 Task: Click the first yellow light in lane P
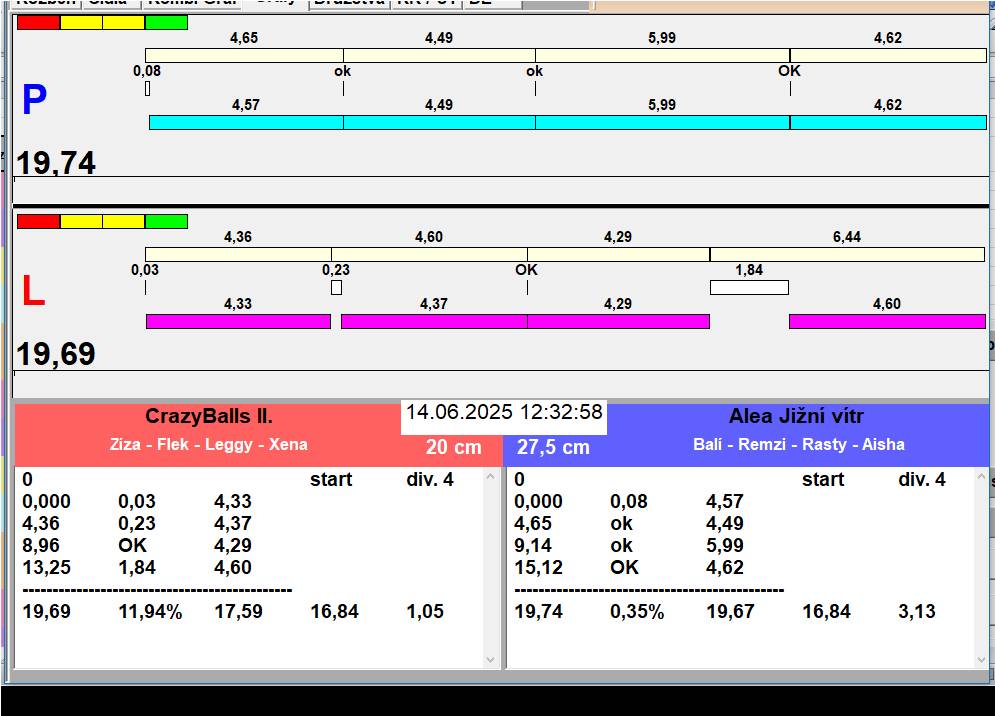81,23
